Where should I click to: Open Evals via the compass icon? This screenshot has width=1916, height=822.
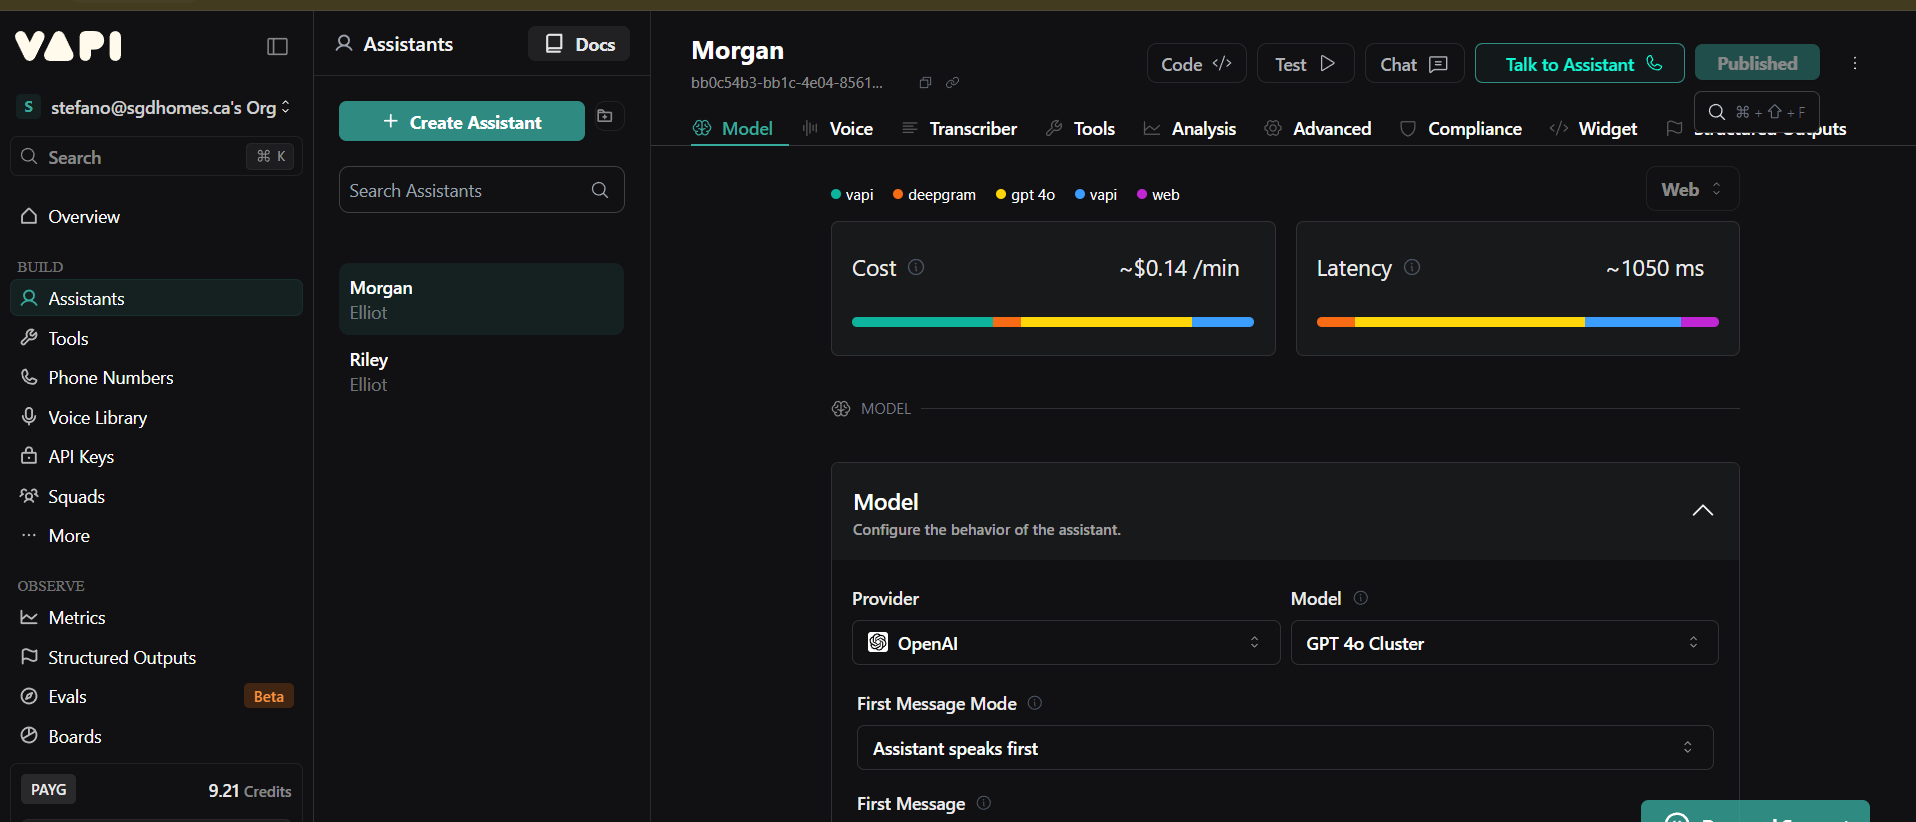(x=29, y=696)
